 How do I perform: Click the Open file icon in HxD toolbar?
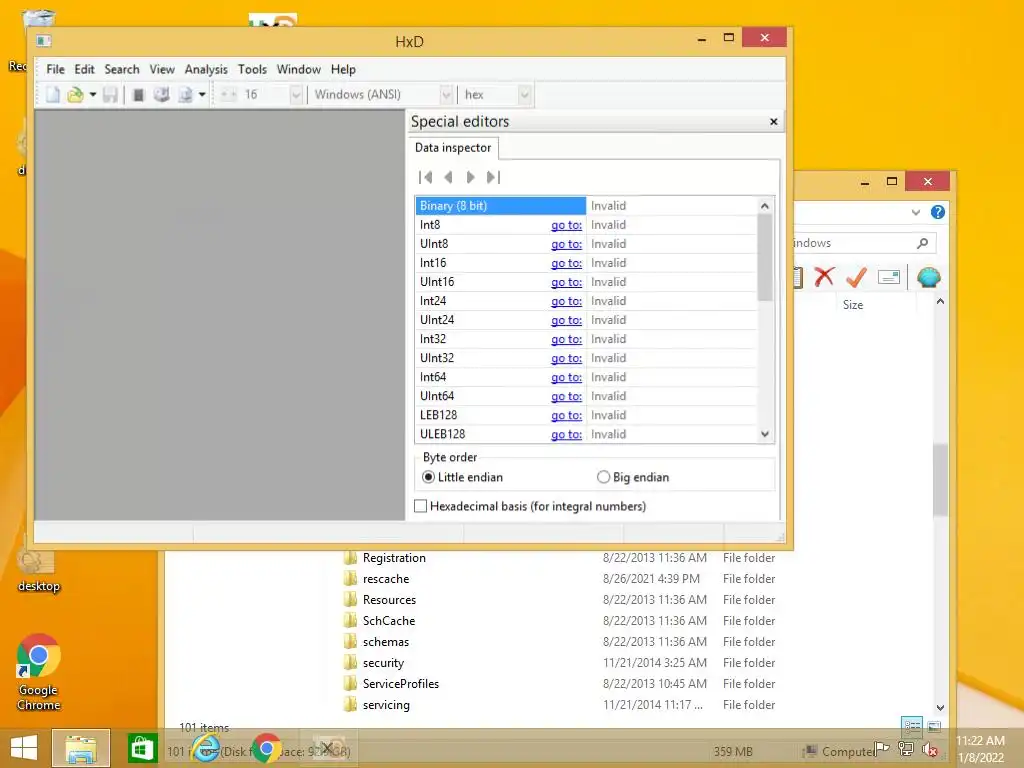tap(76, 95)
